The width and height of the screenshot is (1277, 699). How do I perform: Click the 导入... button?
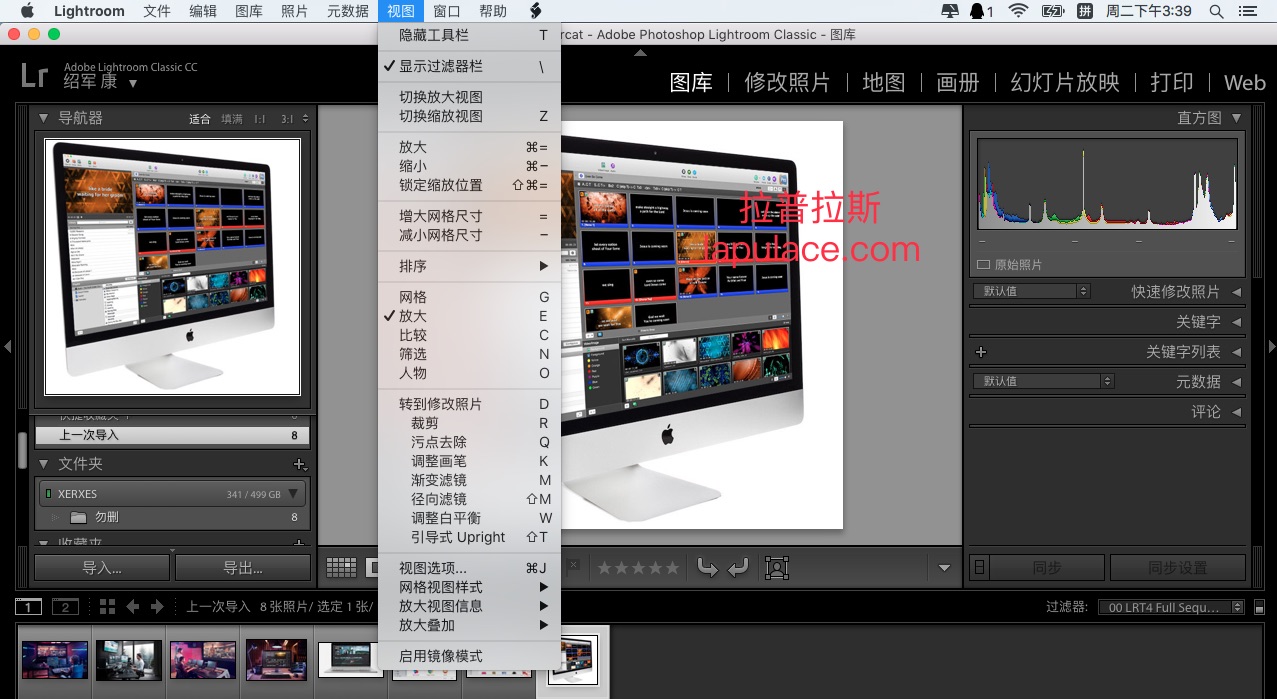click(x=102, y=568)
